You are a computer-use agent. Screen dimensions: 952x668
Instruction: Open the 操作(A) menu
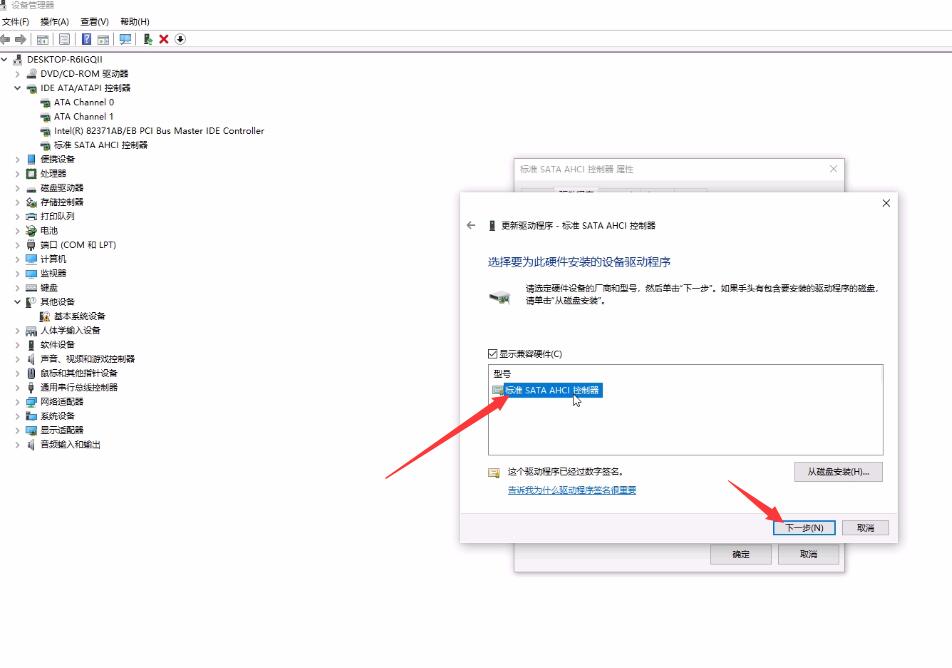pos(55,22)
